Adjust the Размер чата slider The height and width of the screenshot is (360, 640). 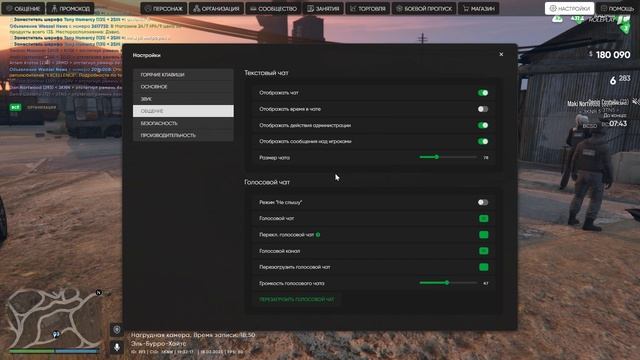[448, 157]
